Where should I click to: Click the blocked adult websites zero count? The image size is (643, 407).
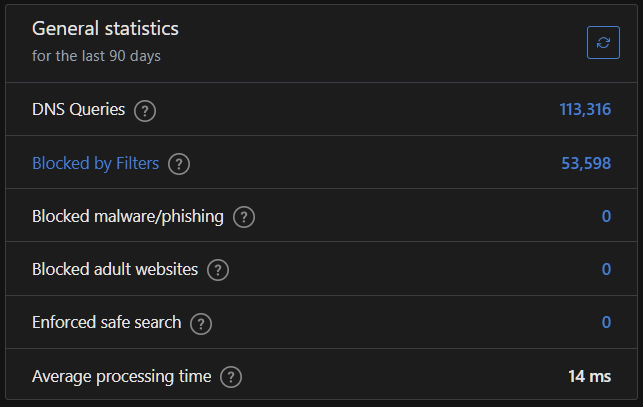(x=606, y=269)
